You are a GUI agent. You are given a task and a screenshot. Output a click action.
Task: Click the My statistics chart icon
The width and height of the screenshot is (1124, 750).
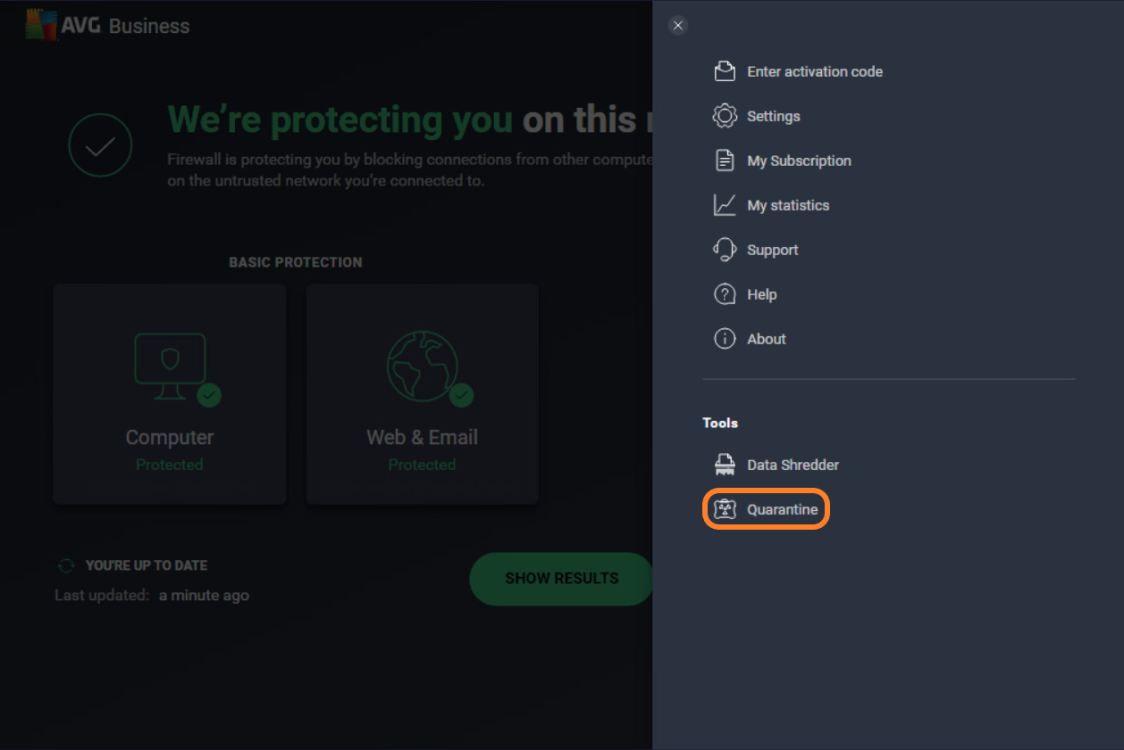click(x=724, y=204)
